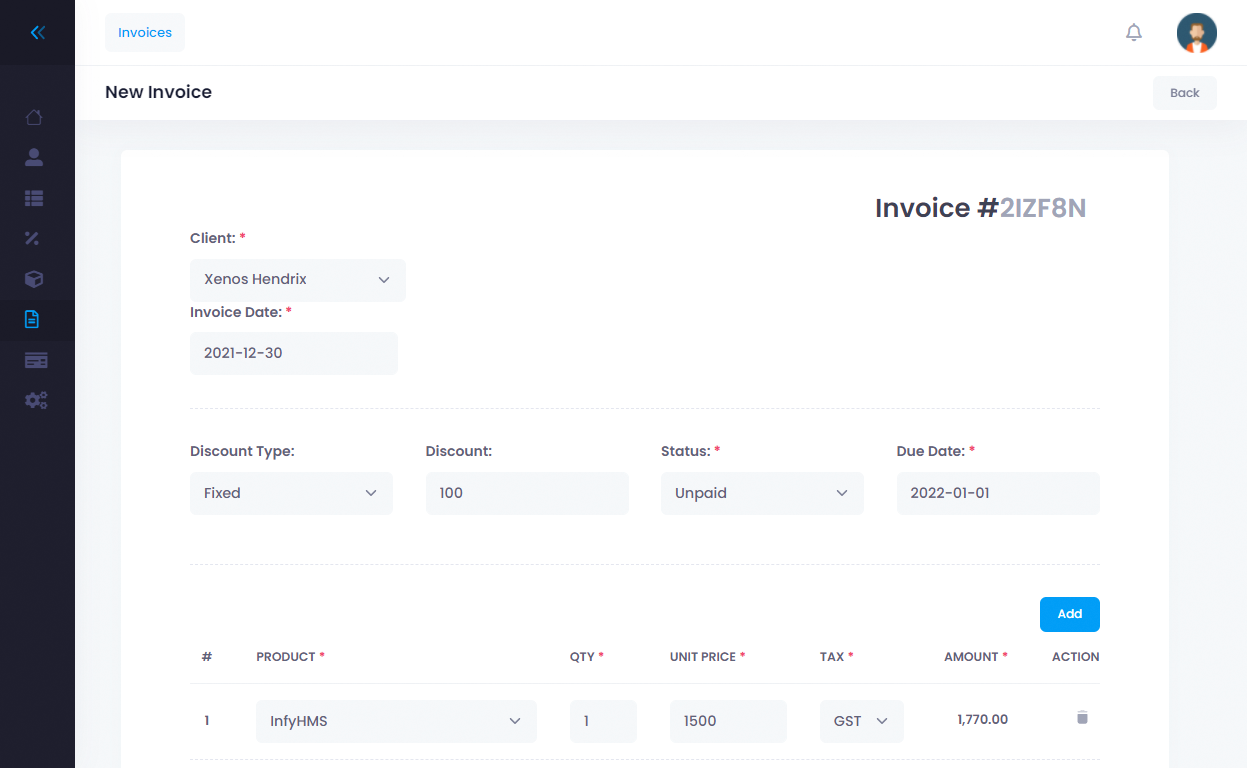This screenshot has width=1247, height=768.
Task: Click the Back button
Action: pyautogui.click(x=1184, y=93)
